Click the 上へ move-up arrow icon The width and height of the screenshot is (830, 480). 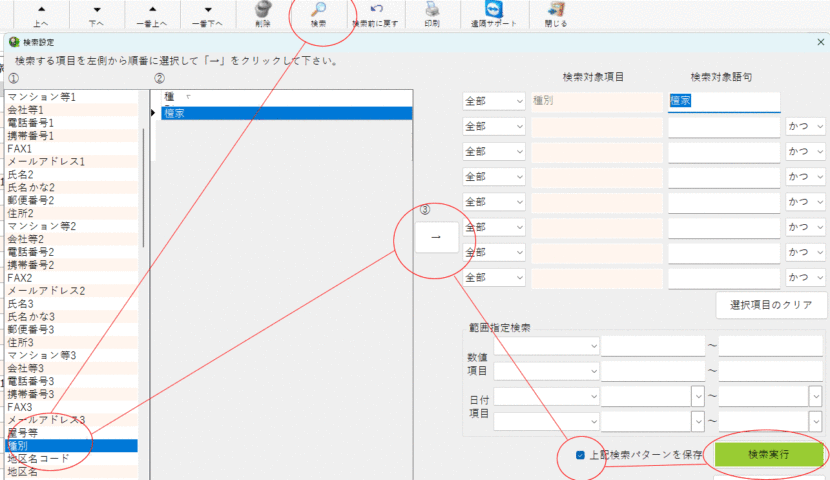[42, 9]
